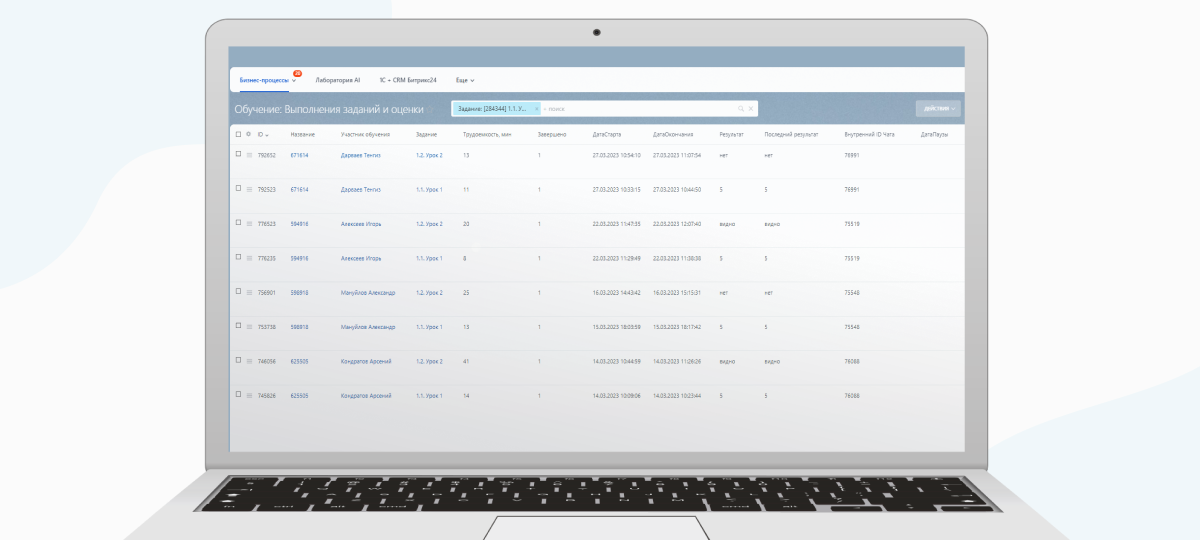Click Результат видно in row 776523
1200x540 pixels.
[x=727, y=224]
